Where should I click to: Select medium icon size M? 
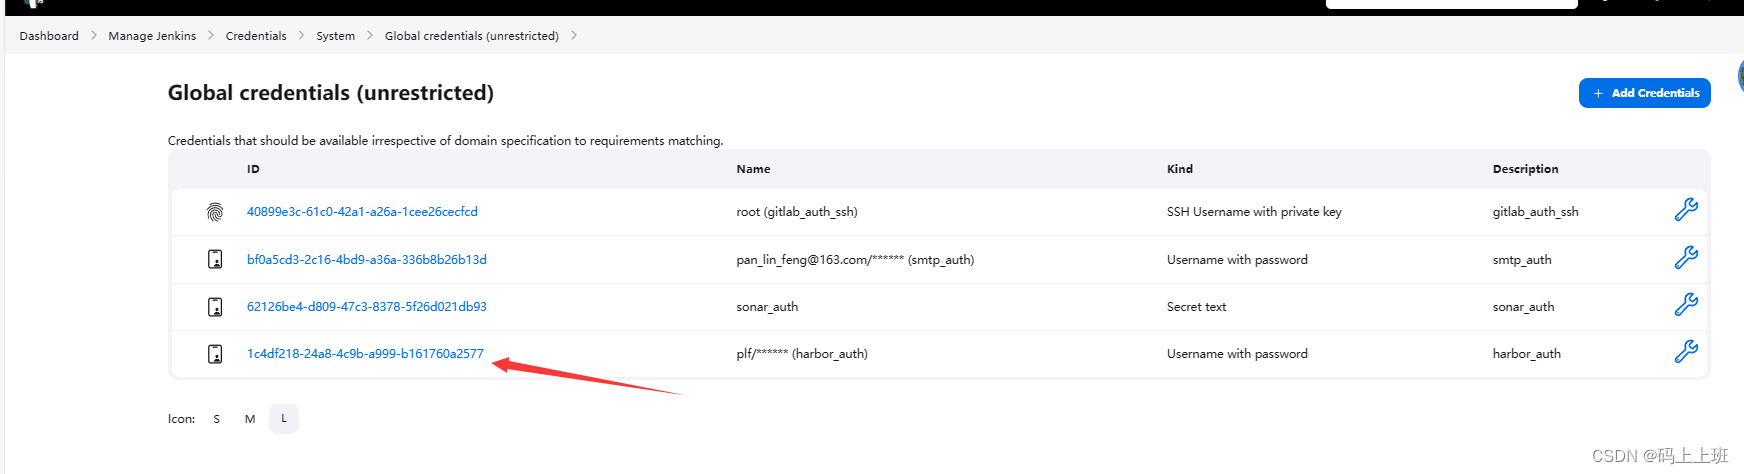pos(250,419)
